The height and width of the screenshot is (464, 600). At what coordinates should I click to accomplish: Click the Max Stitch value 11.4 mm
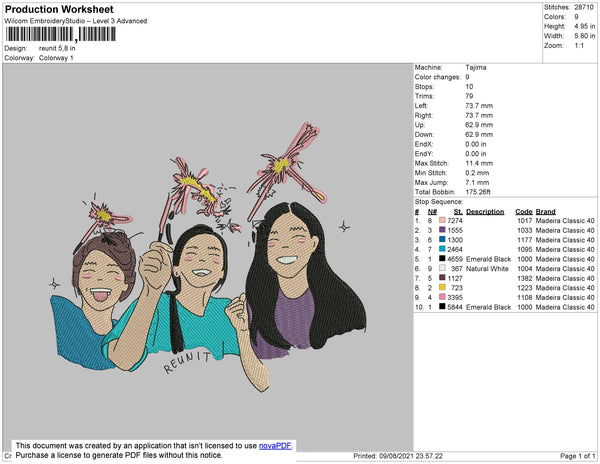point(479,163)
